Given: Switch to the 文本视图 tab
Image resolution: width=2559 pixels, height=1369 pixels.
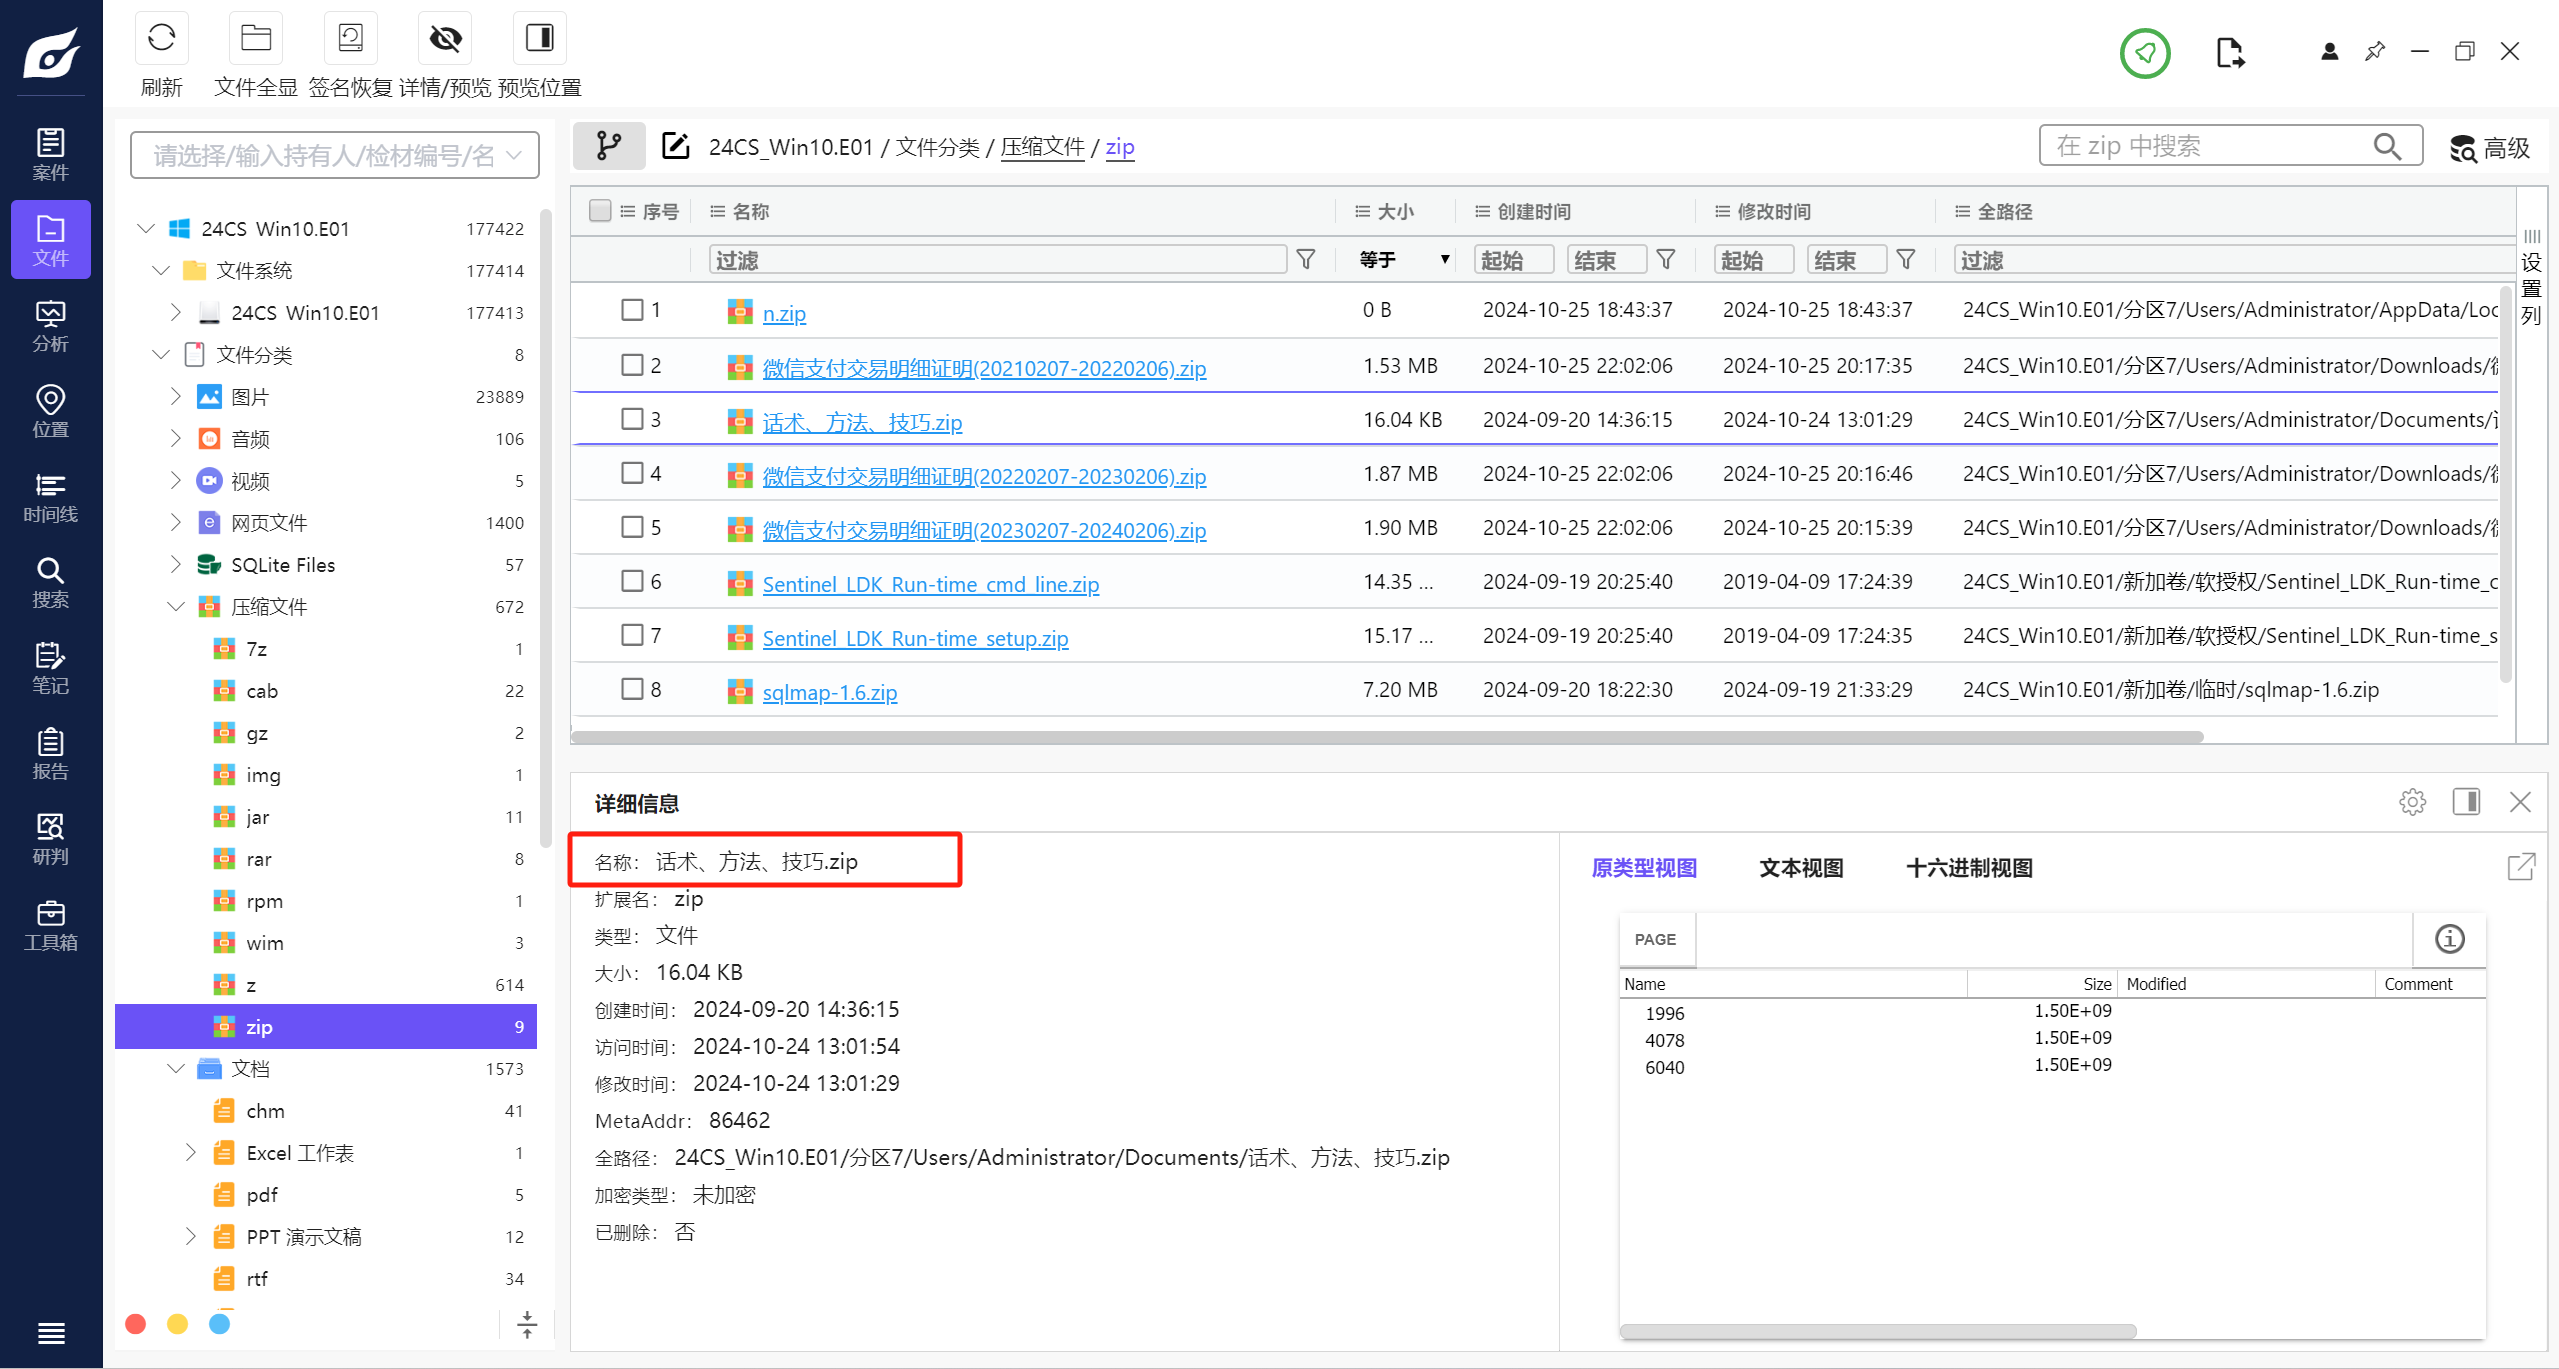Looking at the screenshot, I should pyautogui.click(x=1801, y=868).
